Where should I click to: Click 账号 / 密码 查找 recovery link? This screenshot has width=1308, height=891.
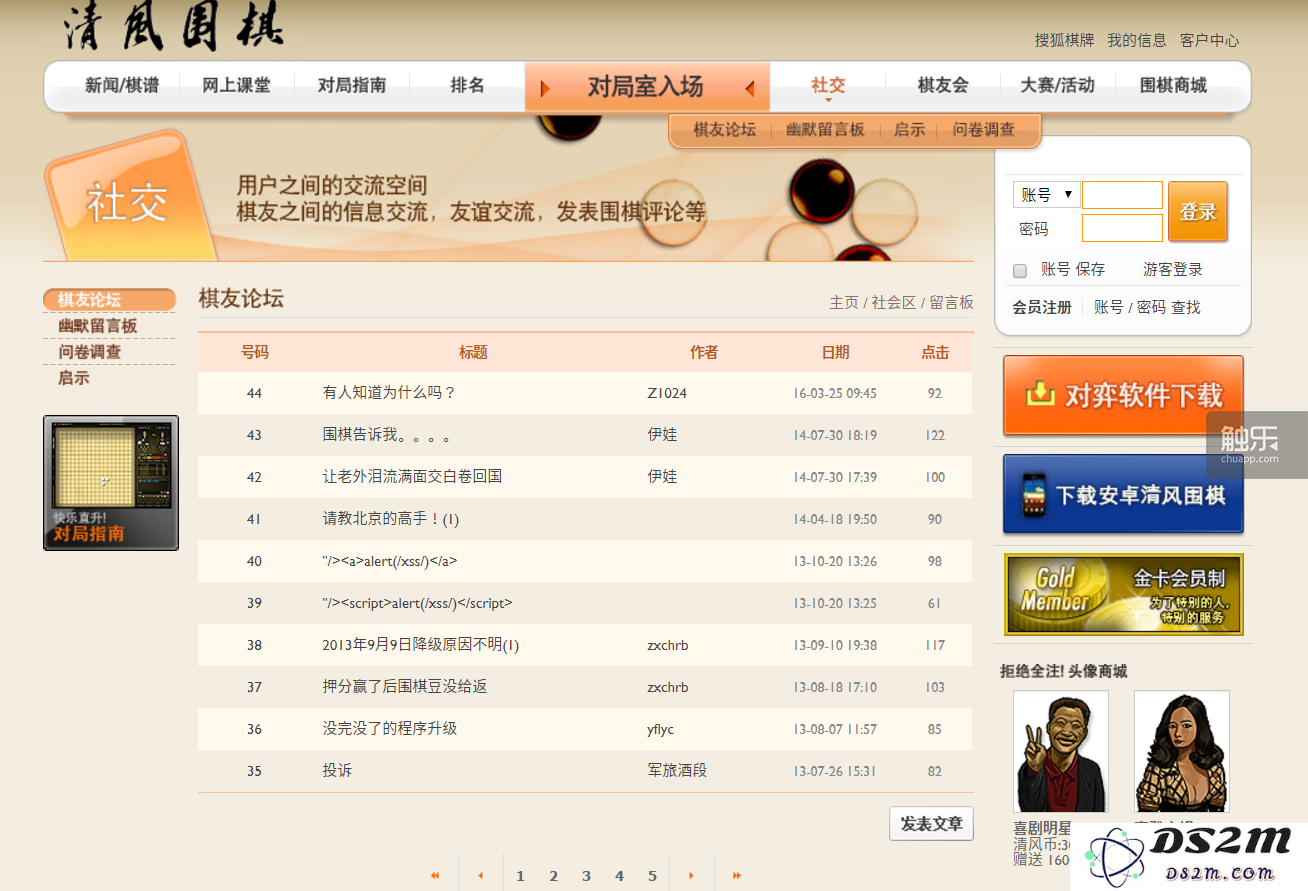(1147, 307)
